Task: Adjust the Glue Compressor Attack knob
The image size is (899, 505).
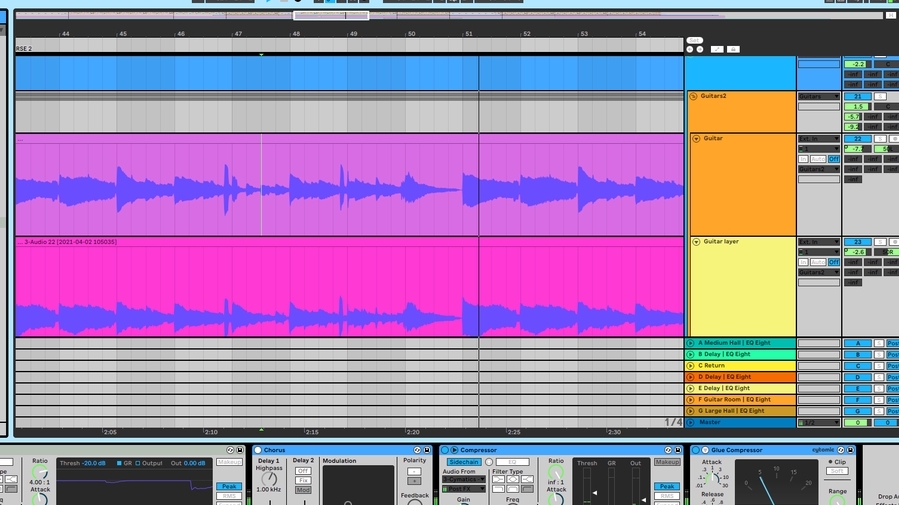Action: 712,477
